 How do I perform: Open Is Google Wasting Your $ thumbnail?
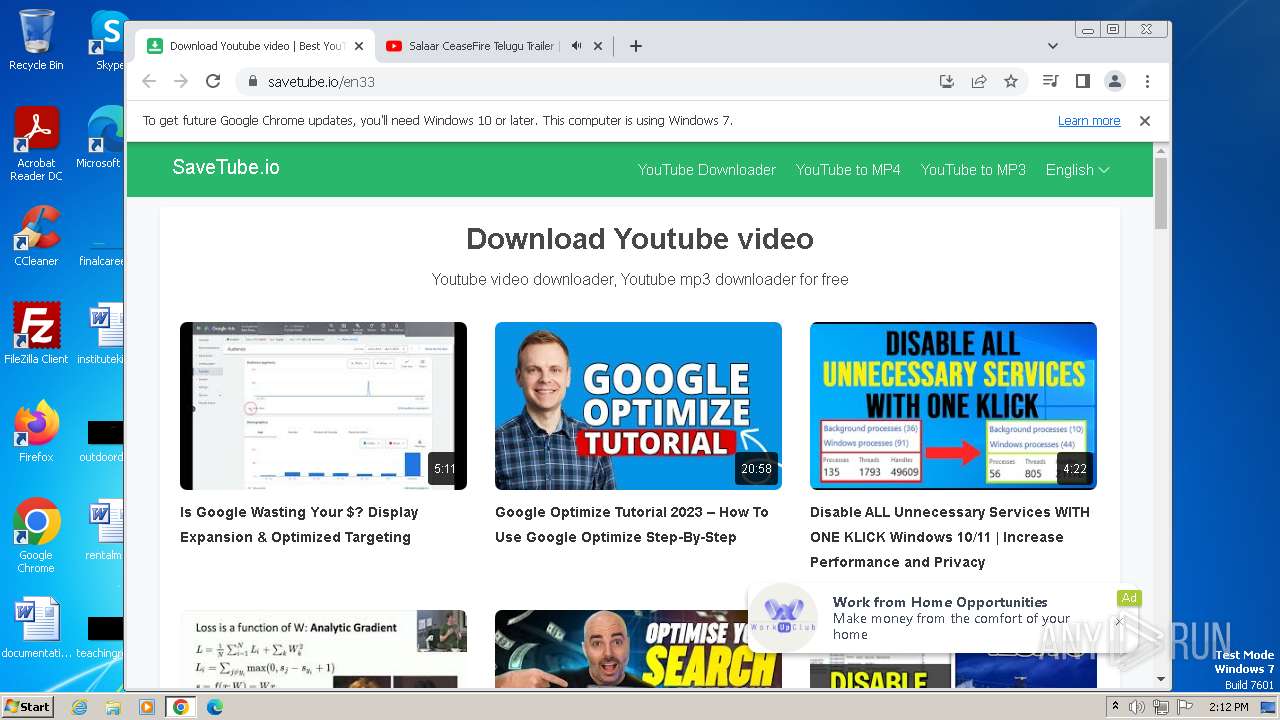[x=323, y=406]
